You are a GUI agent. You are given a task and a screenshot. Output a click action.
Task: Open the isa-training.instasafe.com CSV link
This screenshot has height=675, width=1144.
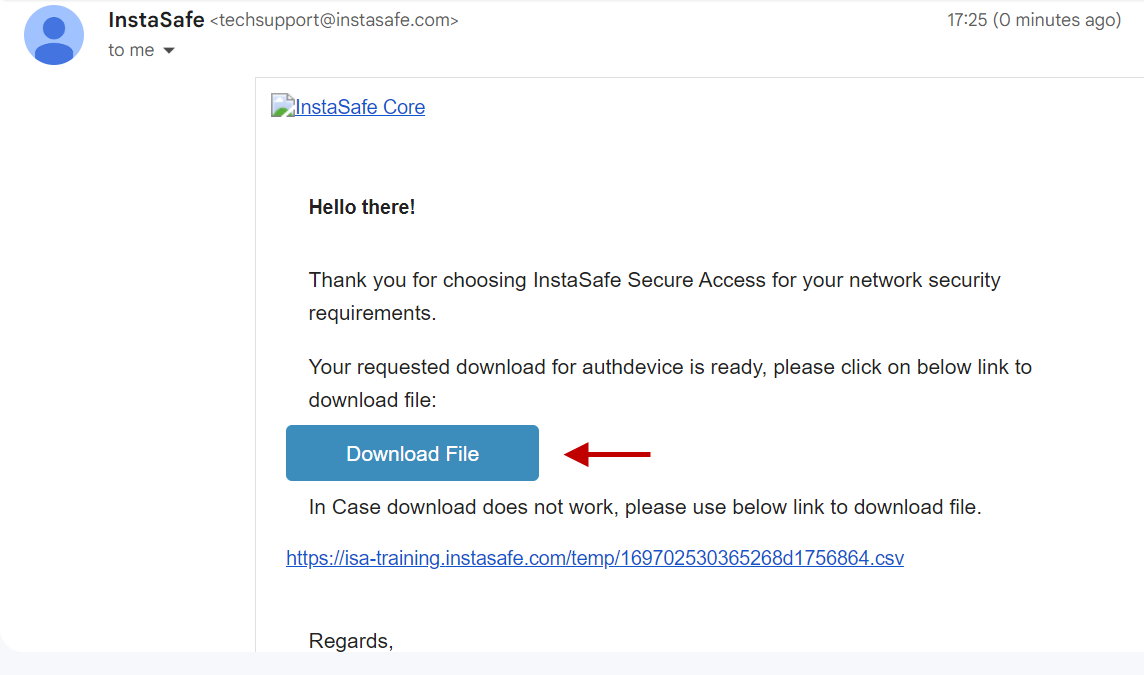click(x=594, y=558)
